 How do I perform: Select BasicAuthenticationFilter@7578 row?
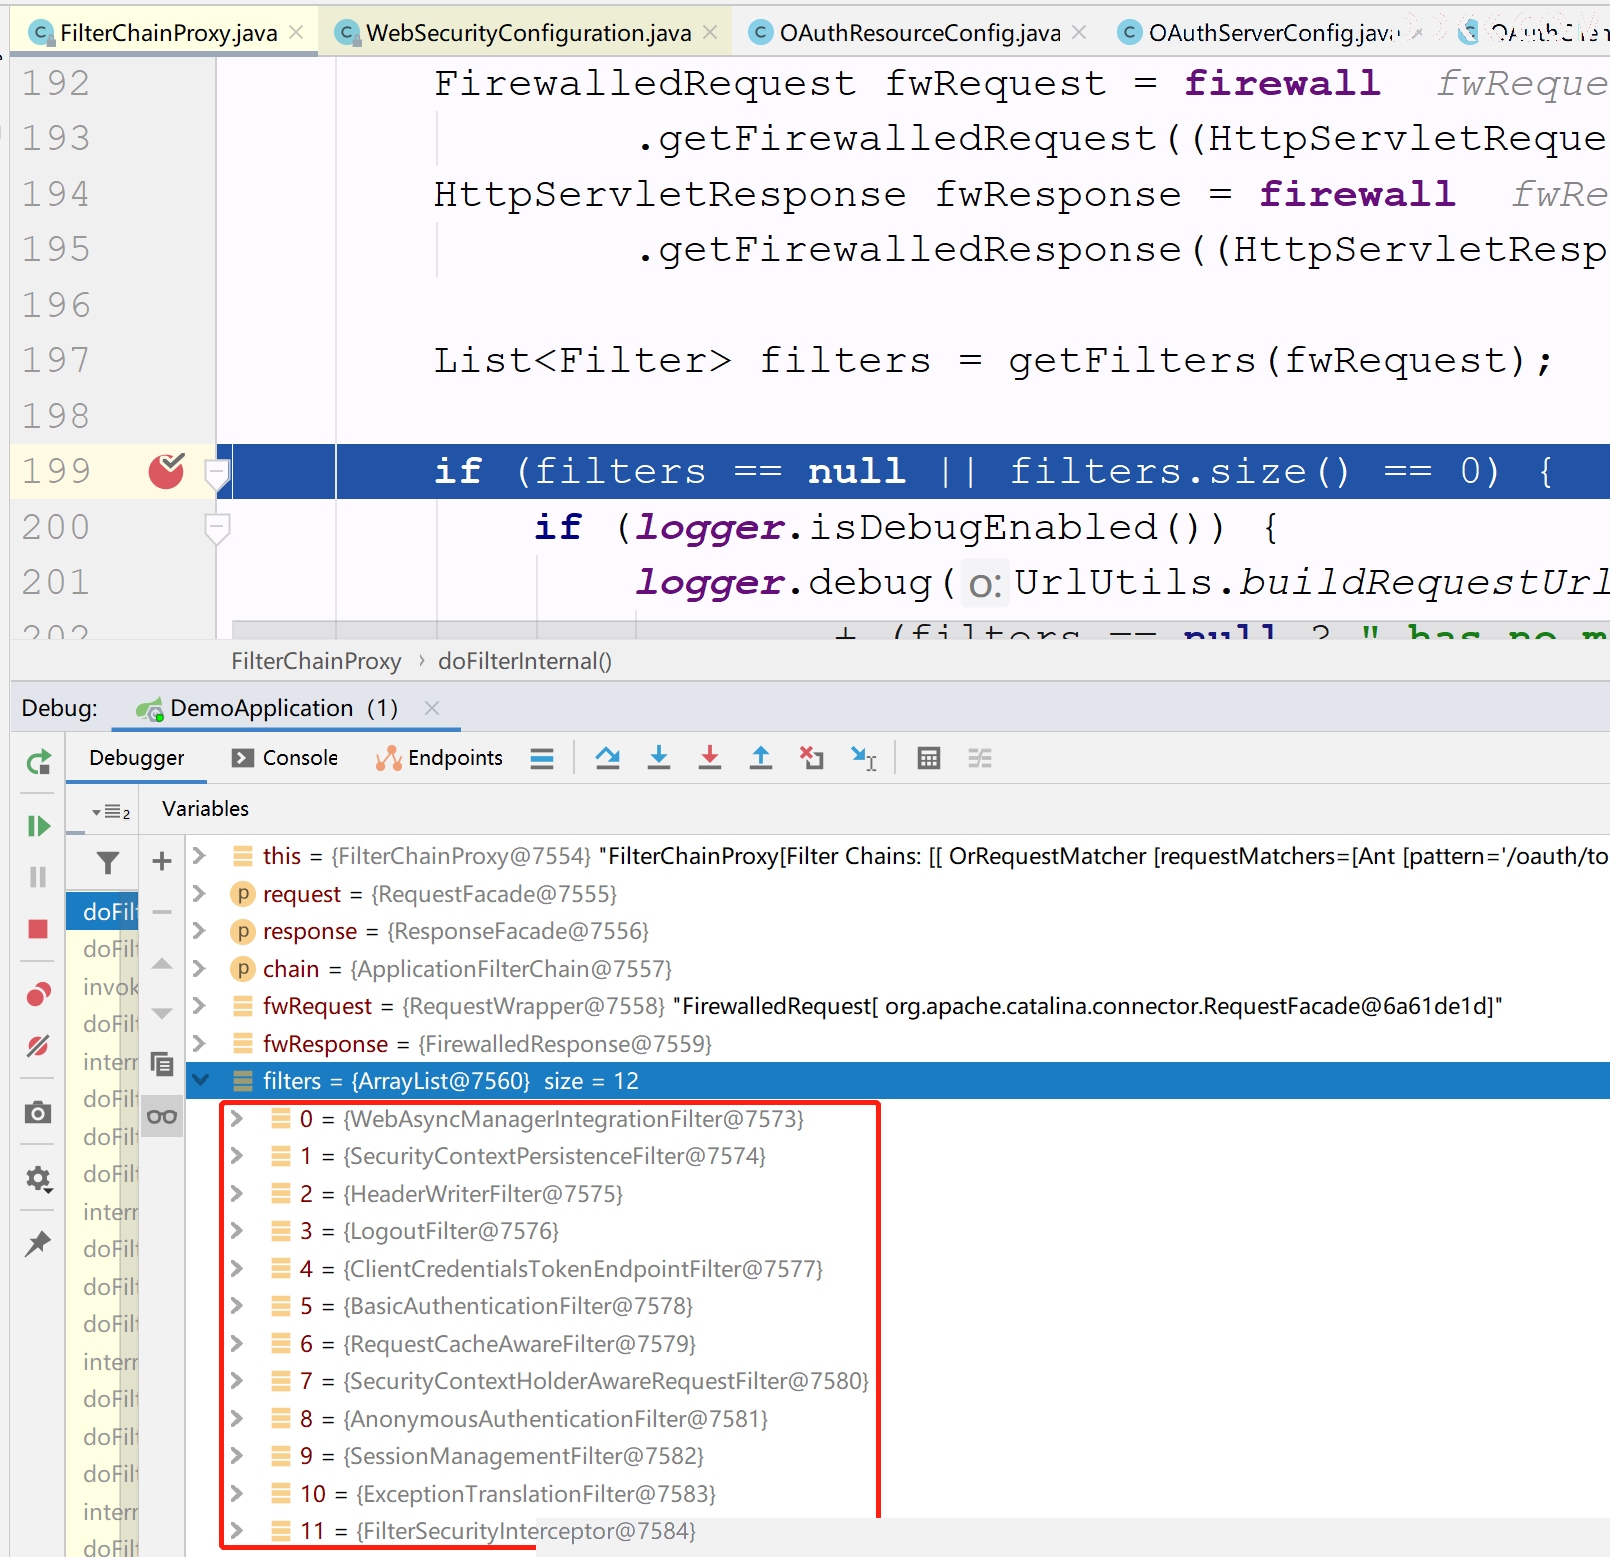pos(897,1306)
